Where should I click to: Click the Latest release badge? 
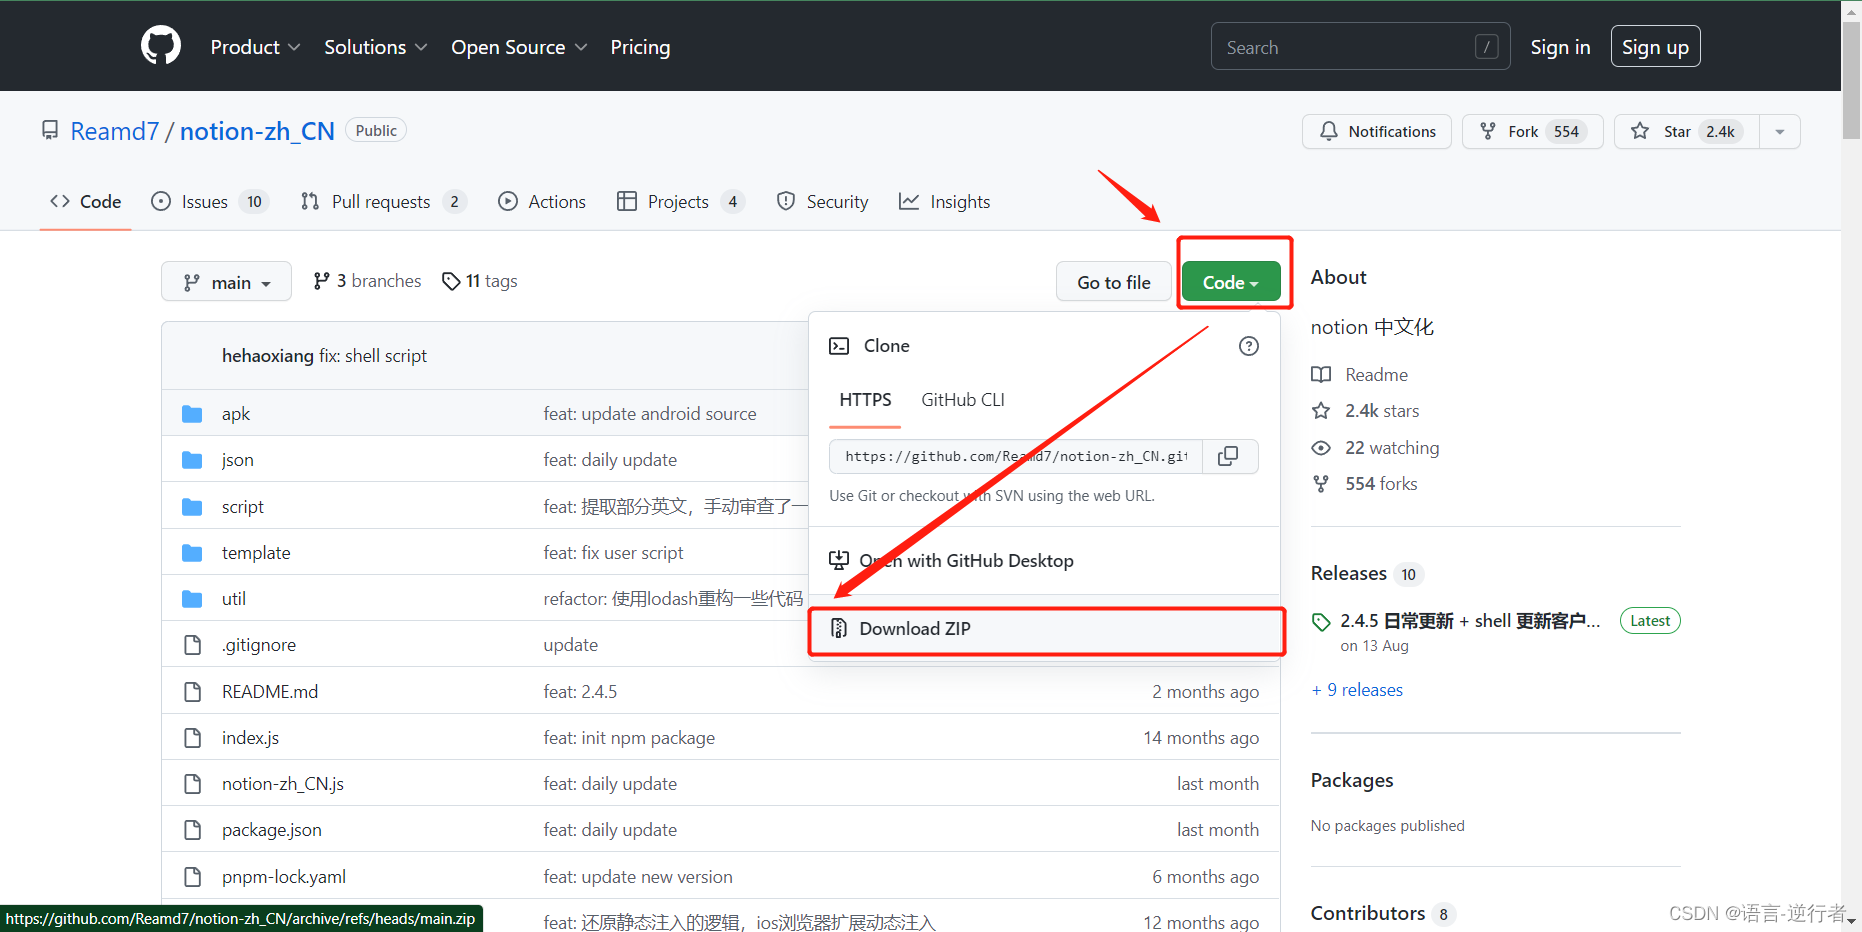pos(1650,621)
